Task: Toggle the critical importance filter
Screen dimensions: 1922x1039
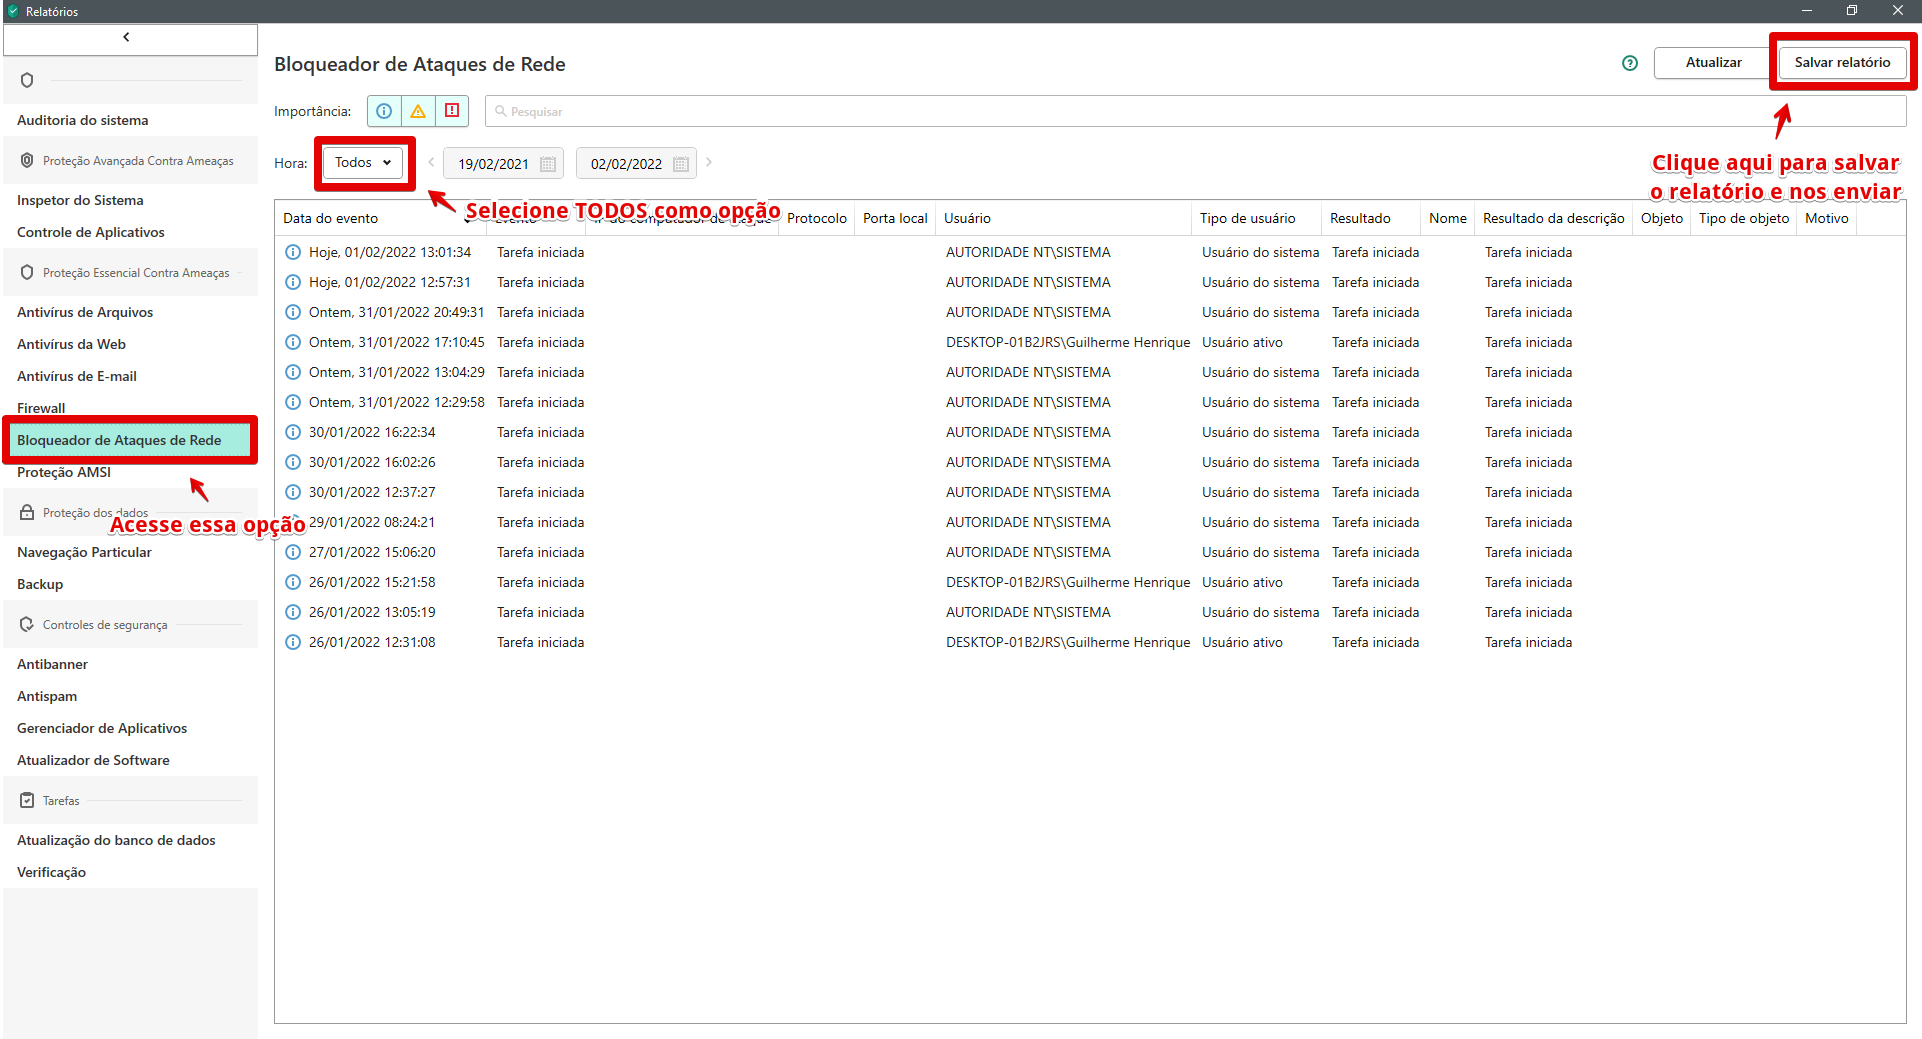Action: [x=452, y=111]
